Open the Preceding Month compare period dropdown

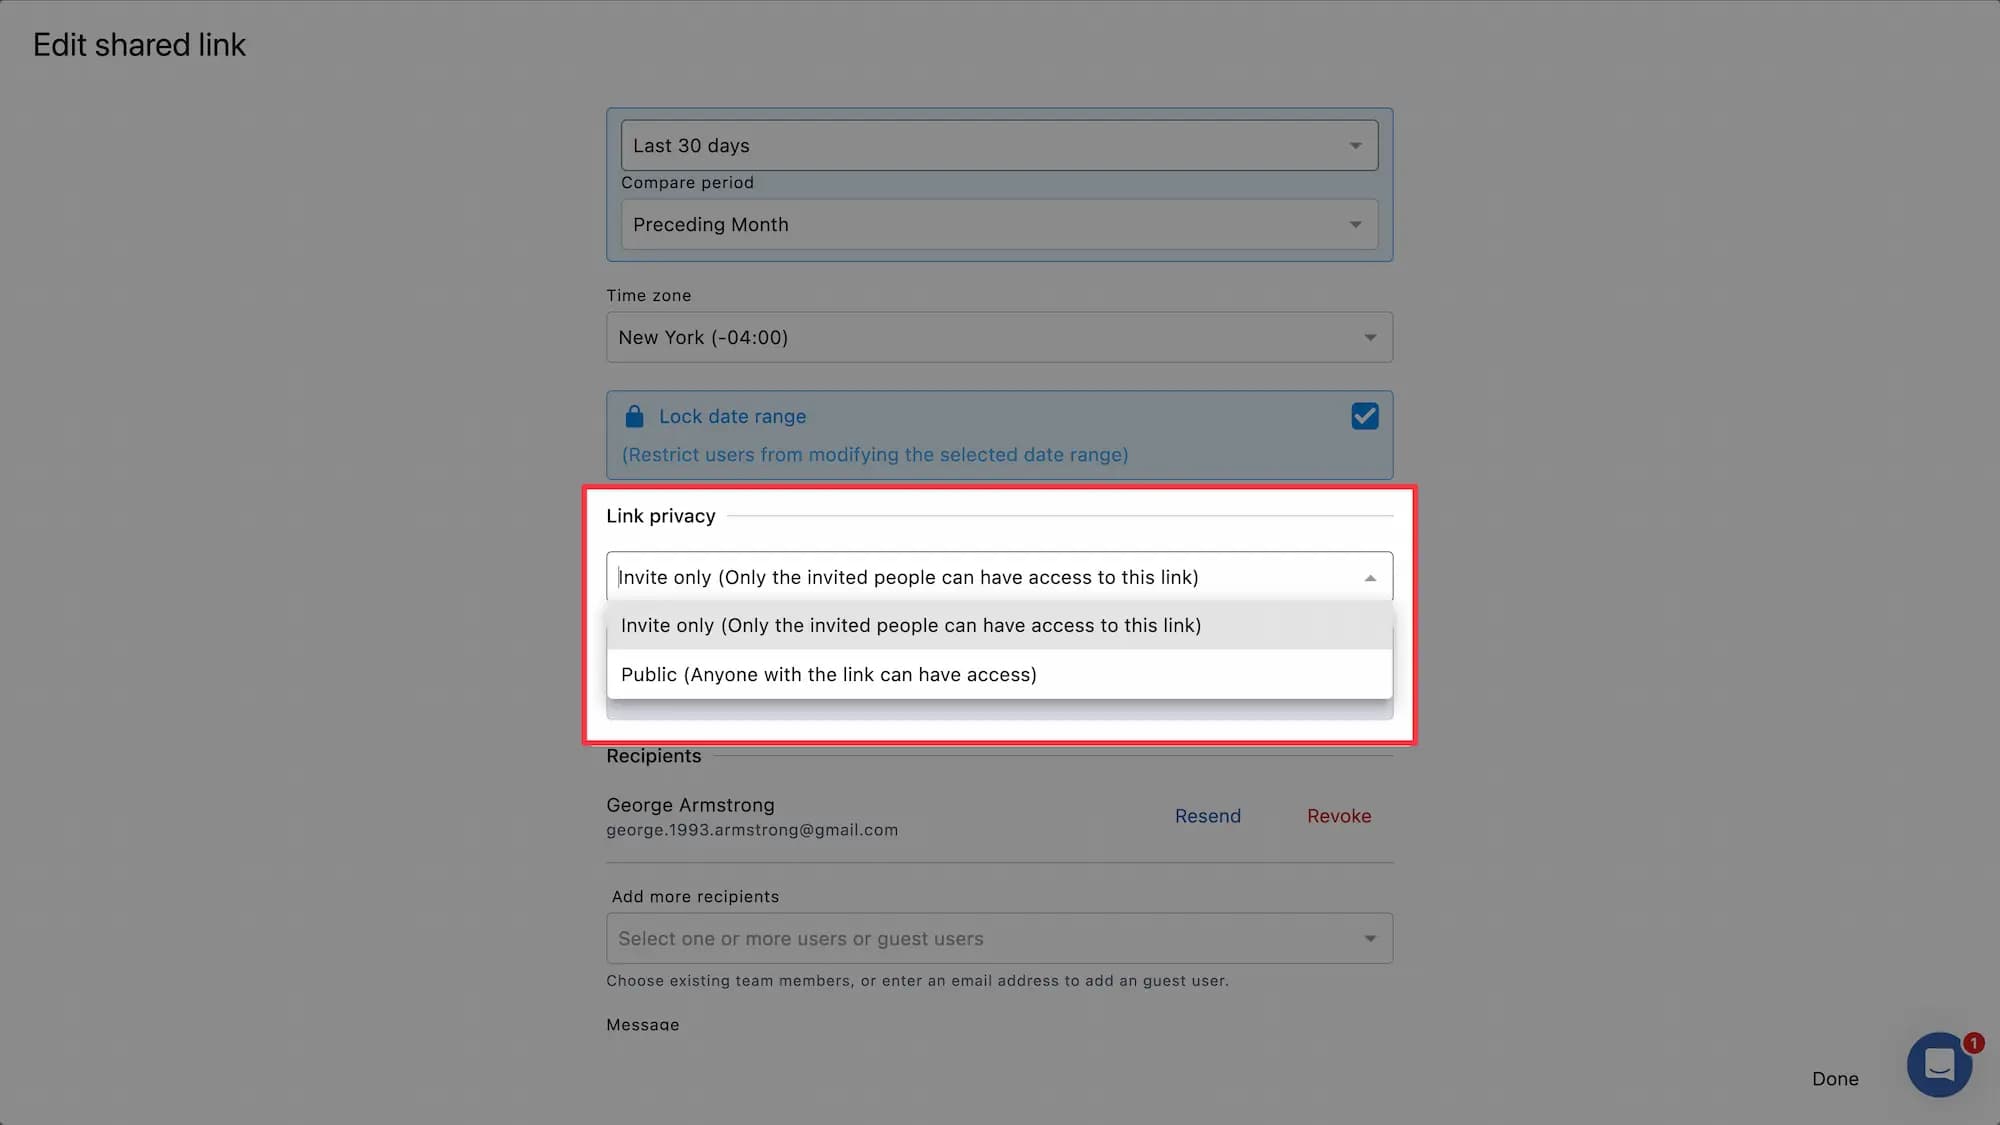tap(999, 224)
